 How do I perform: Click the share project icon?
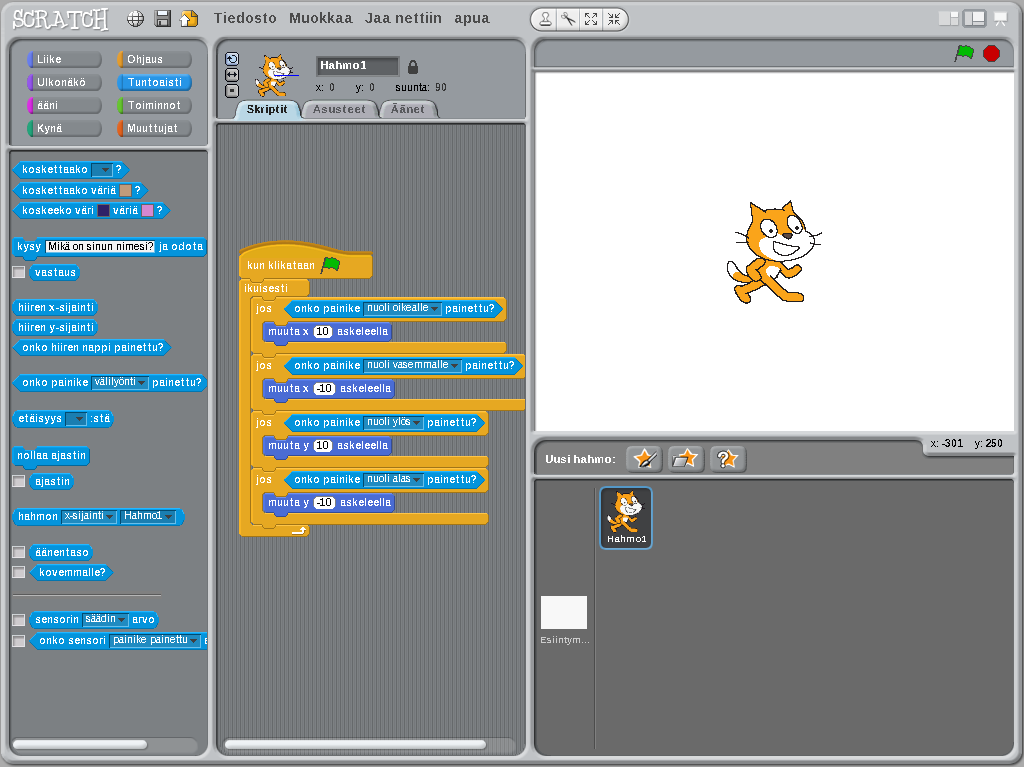click(x=189, y=19)
